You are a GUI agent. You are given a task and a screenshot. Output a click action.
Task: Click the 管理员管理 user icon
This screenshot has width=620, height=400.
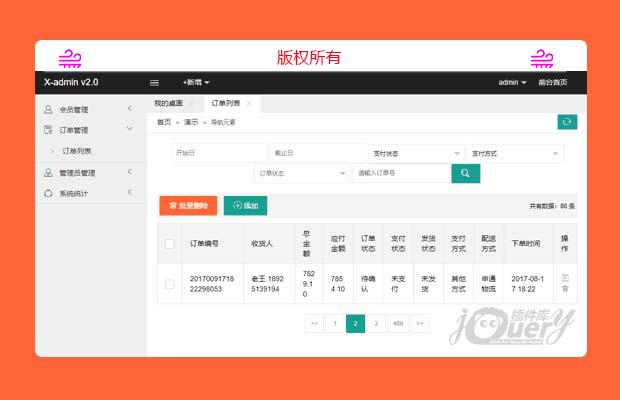(x=48, y=173)
